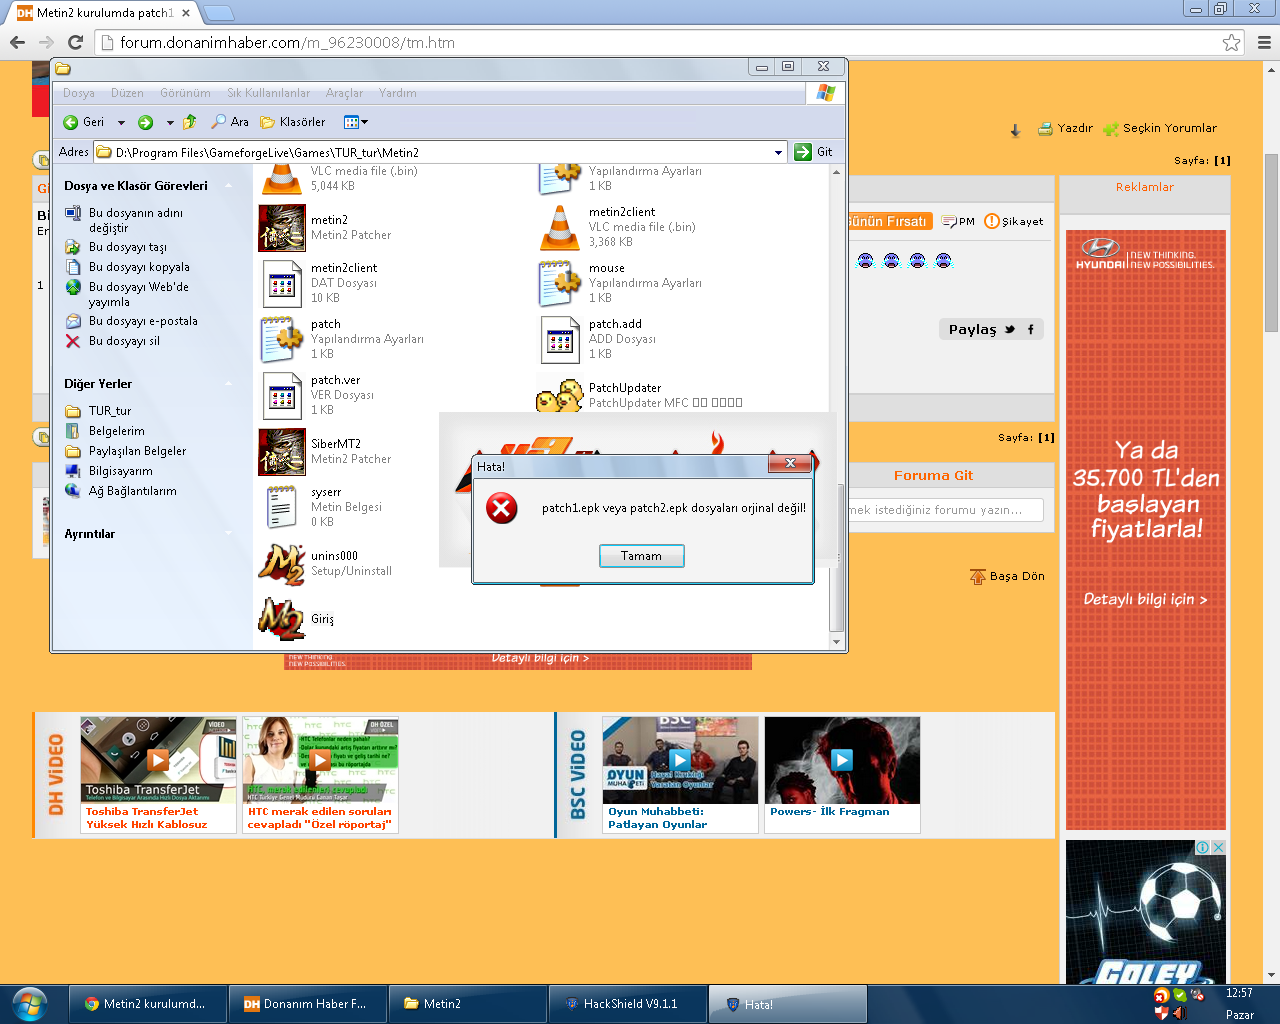Viewport: 1280px width, 1024px height.
Task: Open the Chrome main menu
Action: click(1264, 42)
